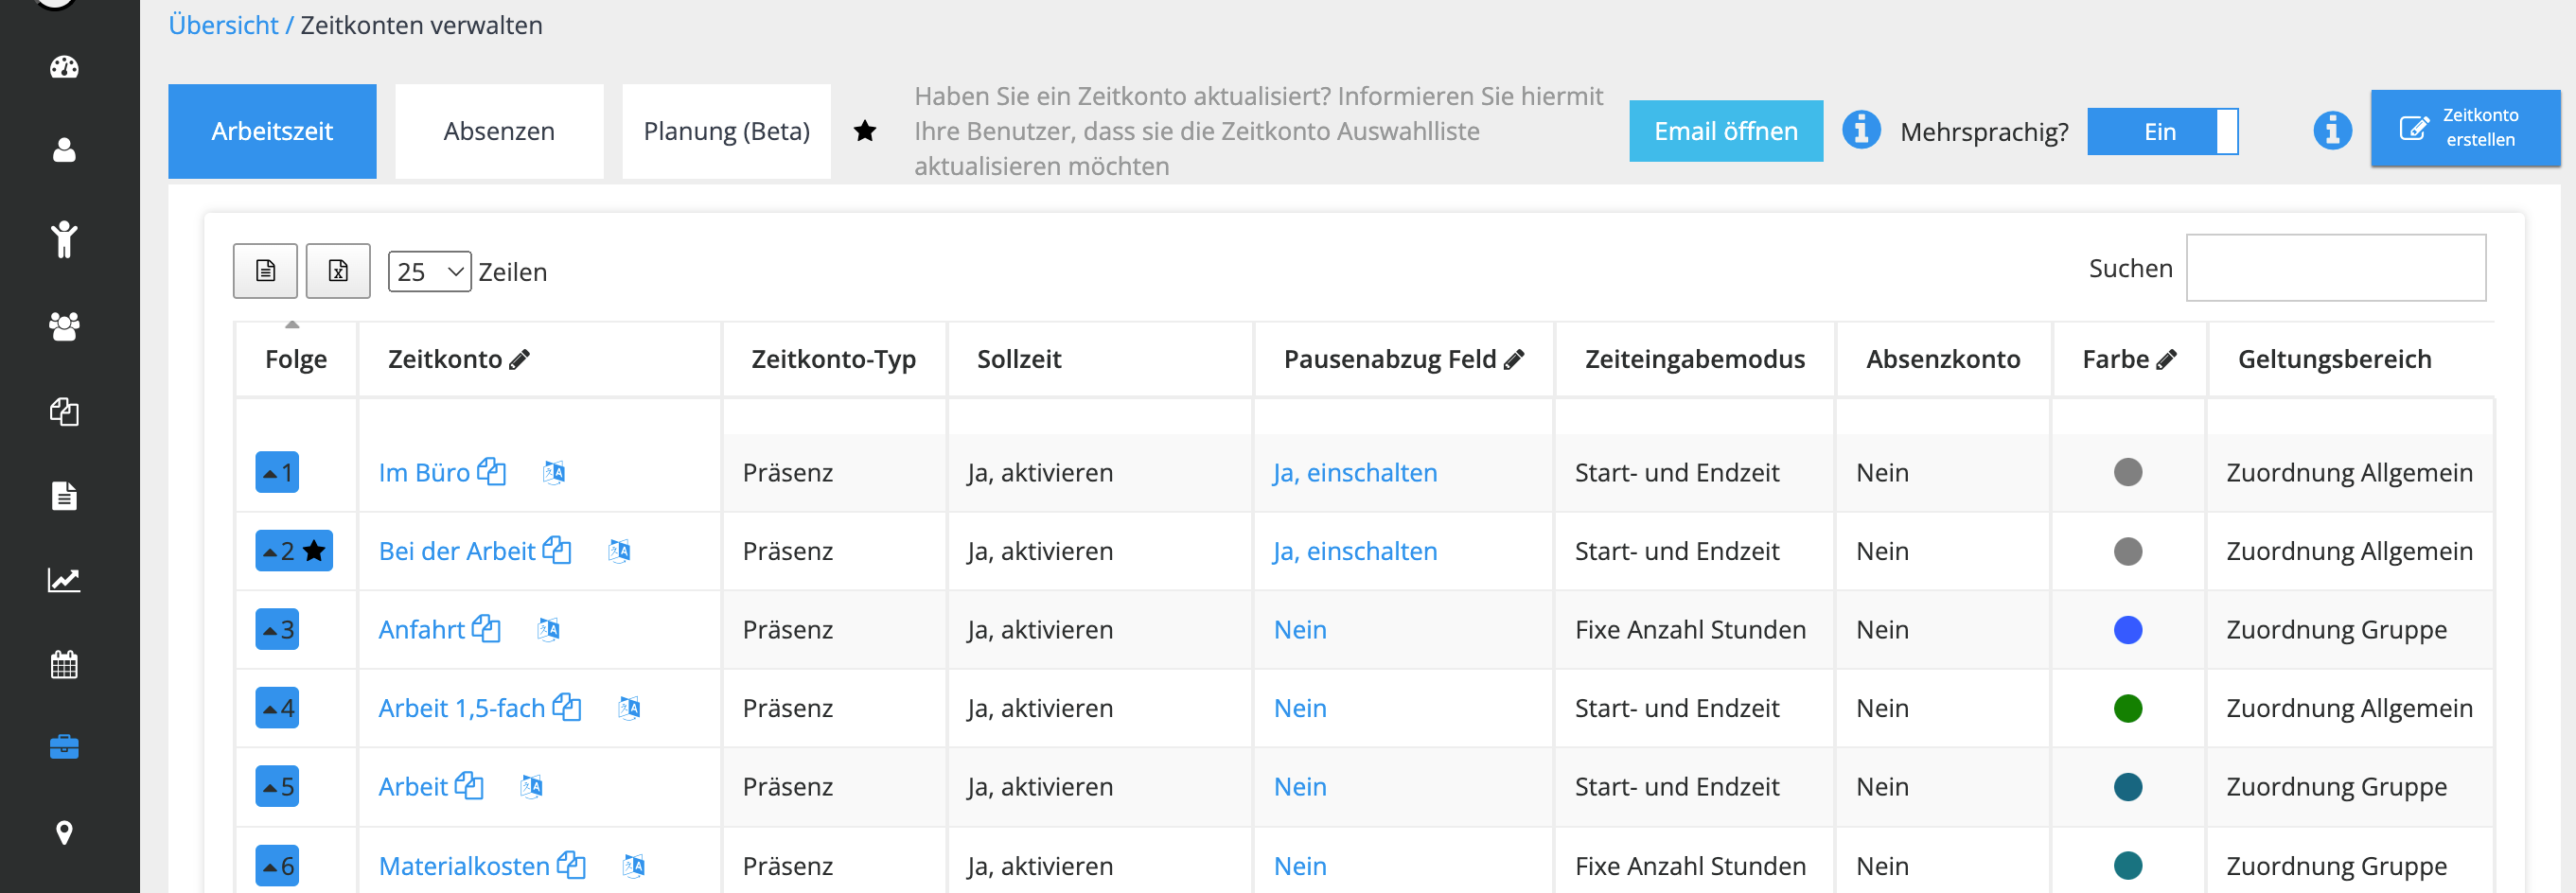Open the dashboard gauge icon in sidebar
The height and width of the screenshot is (893, 2576).
[x=64, y=67]
